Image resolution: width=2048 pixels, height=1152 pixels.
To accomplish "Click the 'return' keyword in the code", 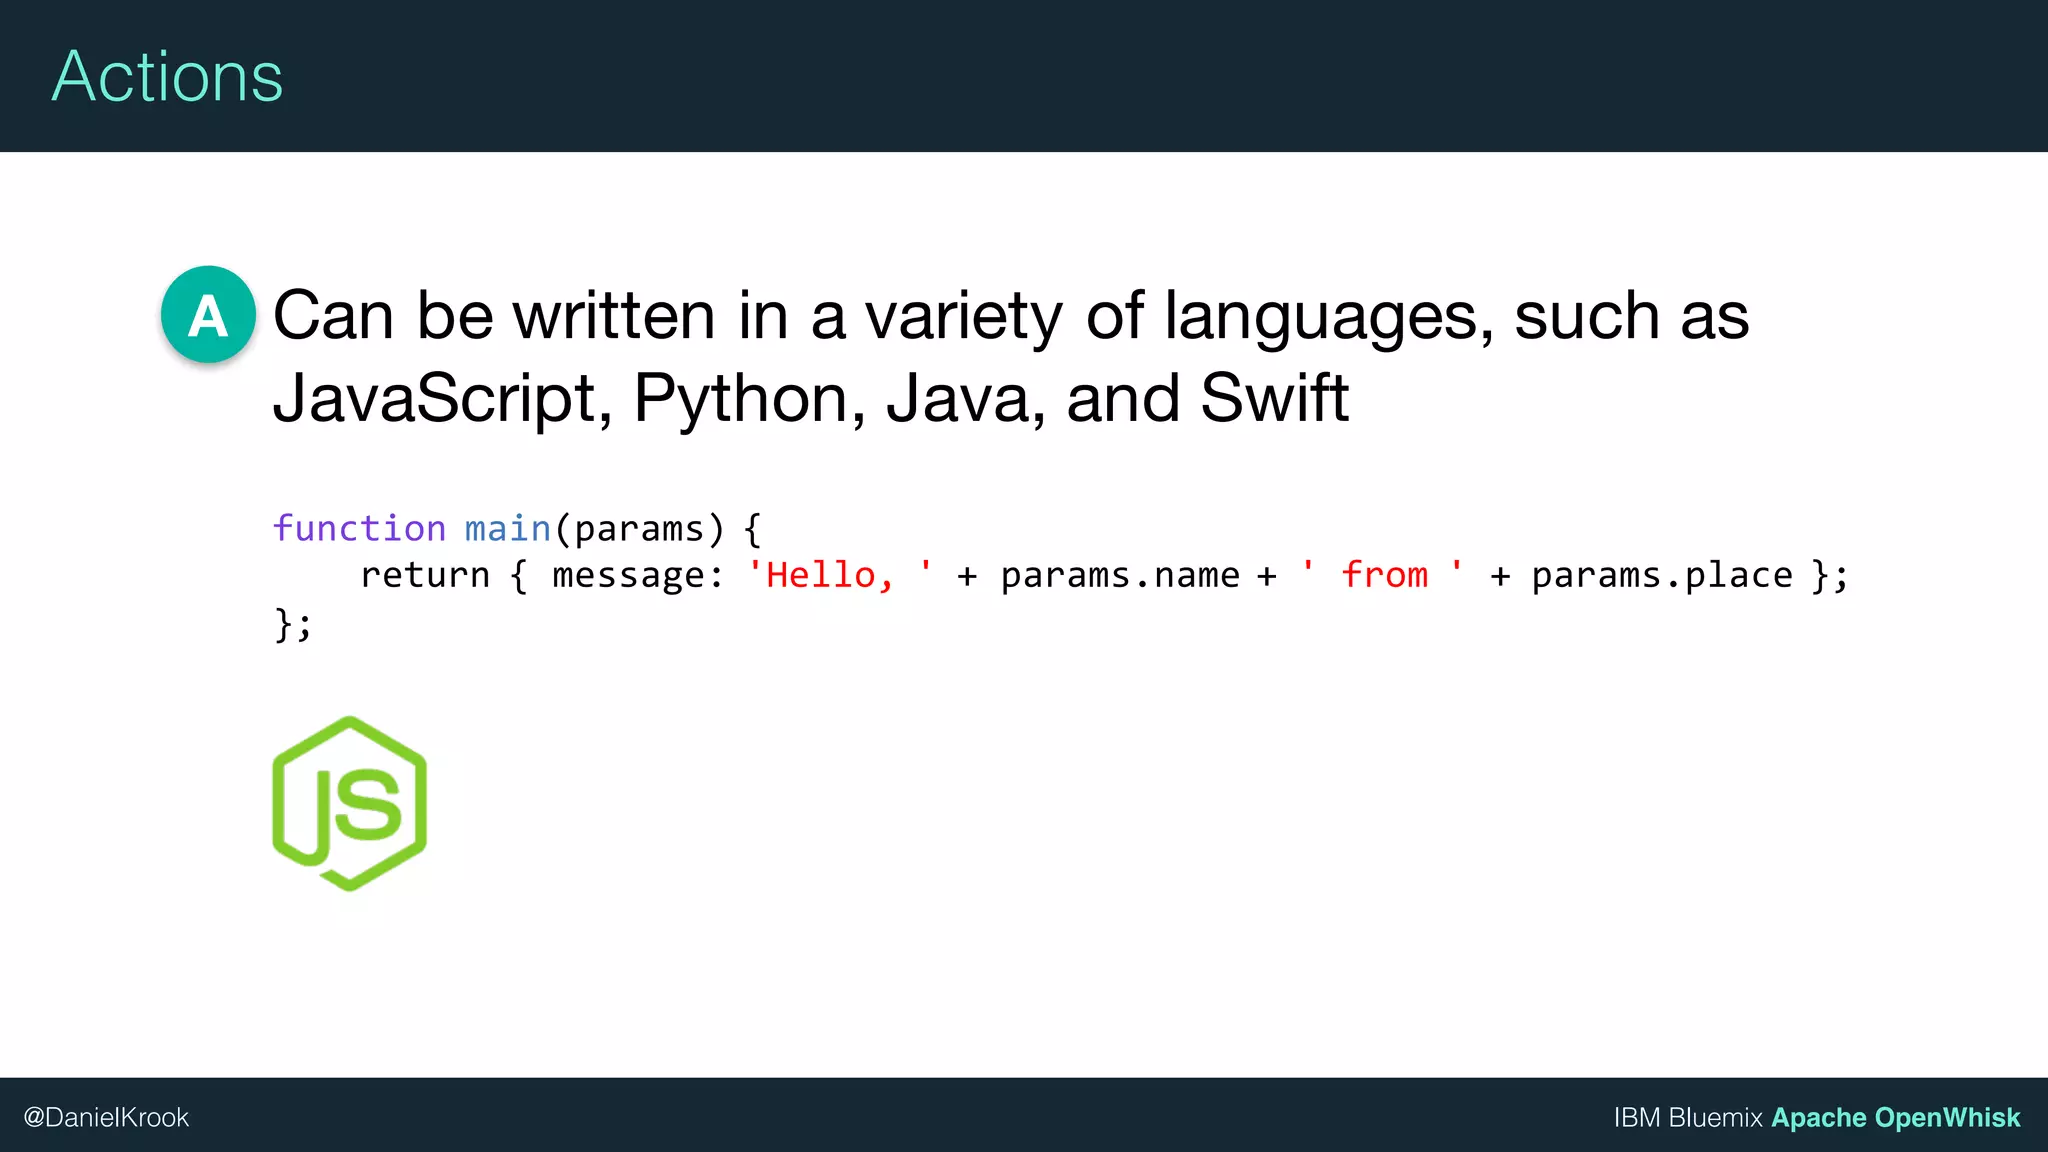I will 425,576.
